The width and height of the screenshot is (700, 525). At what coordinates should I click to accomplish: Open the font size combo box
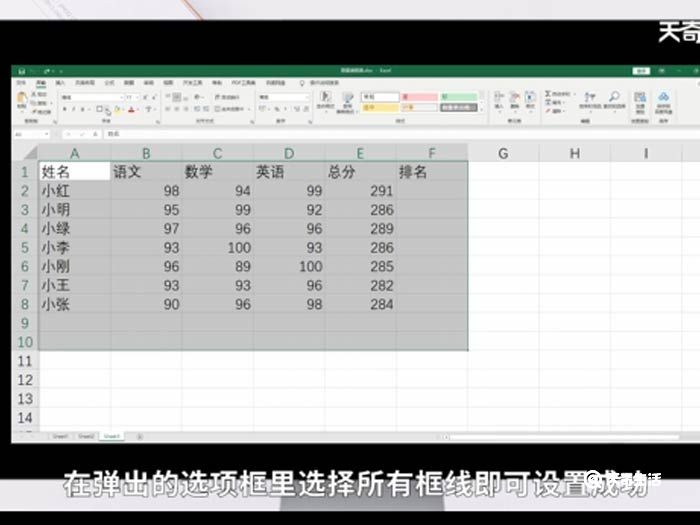tap(132, 97)
